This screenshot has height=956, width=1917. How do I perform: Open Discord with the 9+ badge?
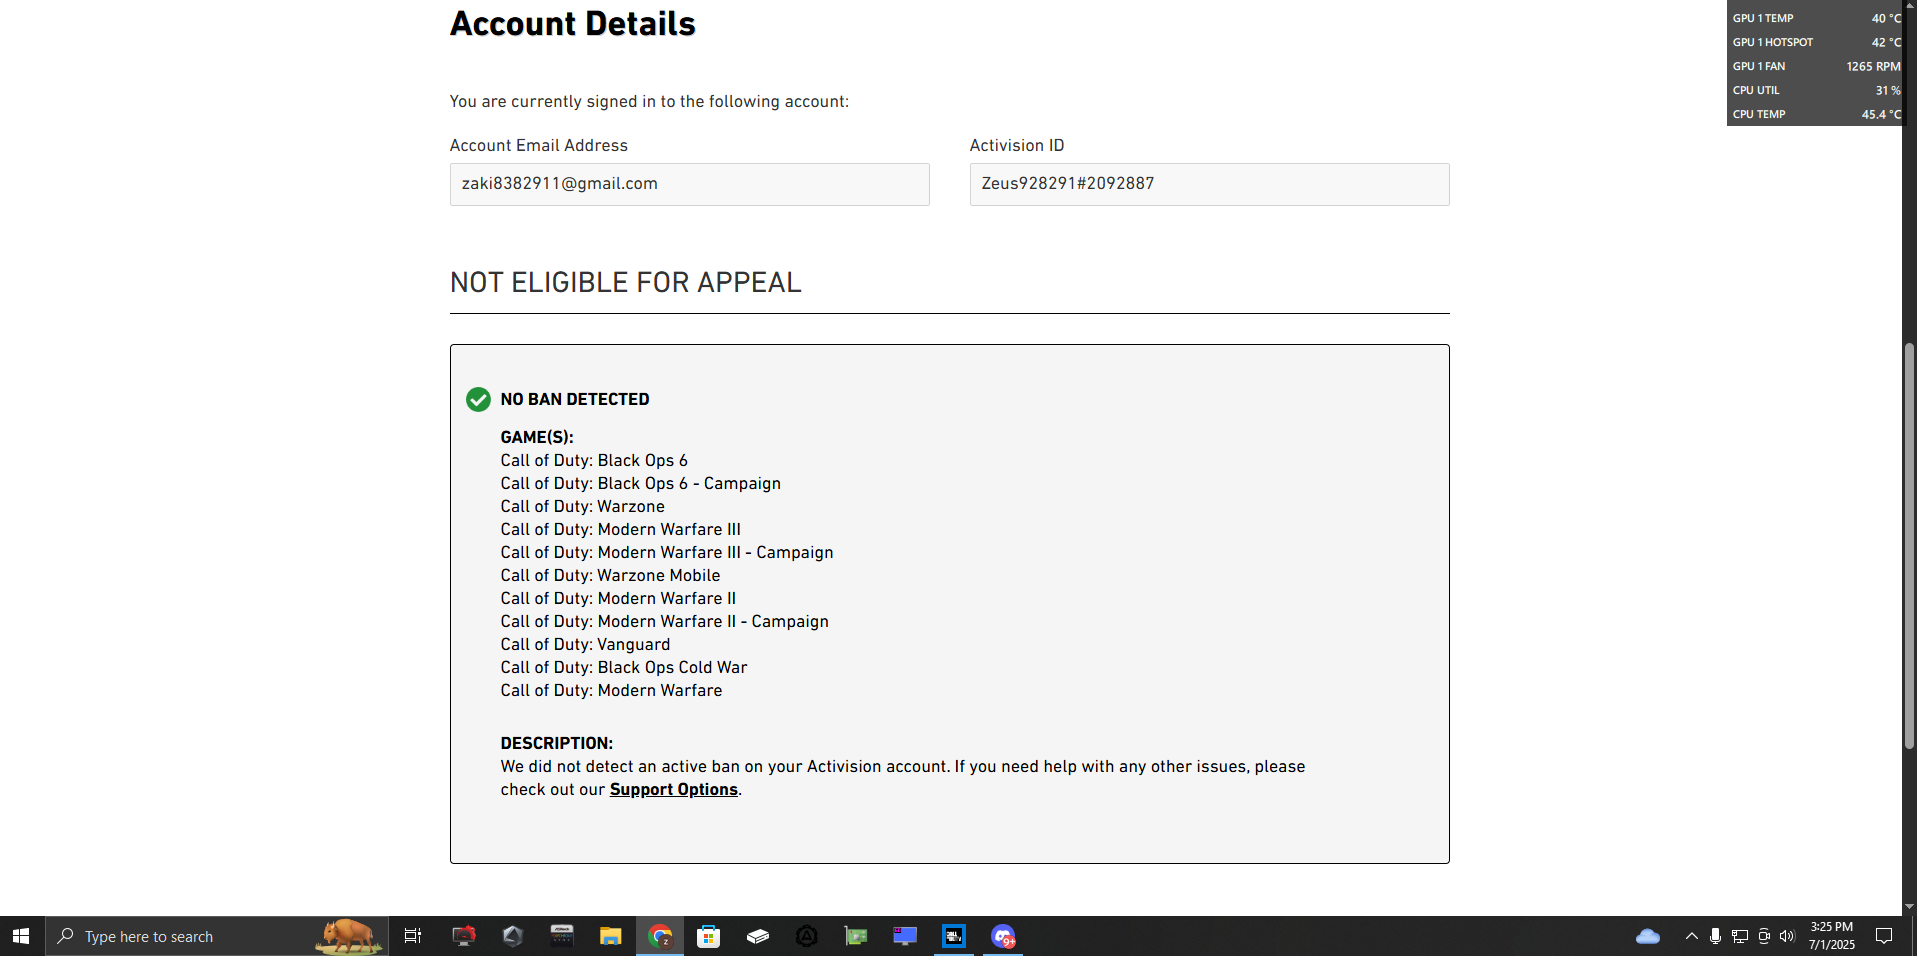(1003, 936)
